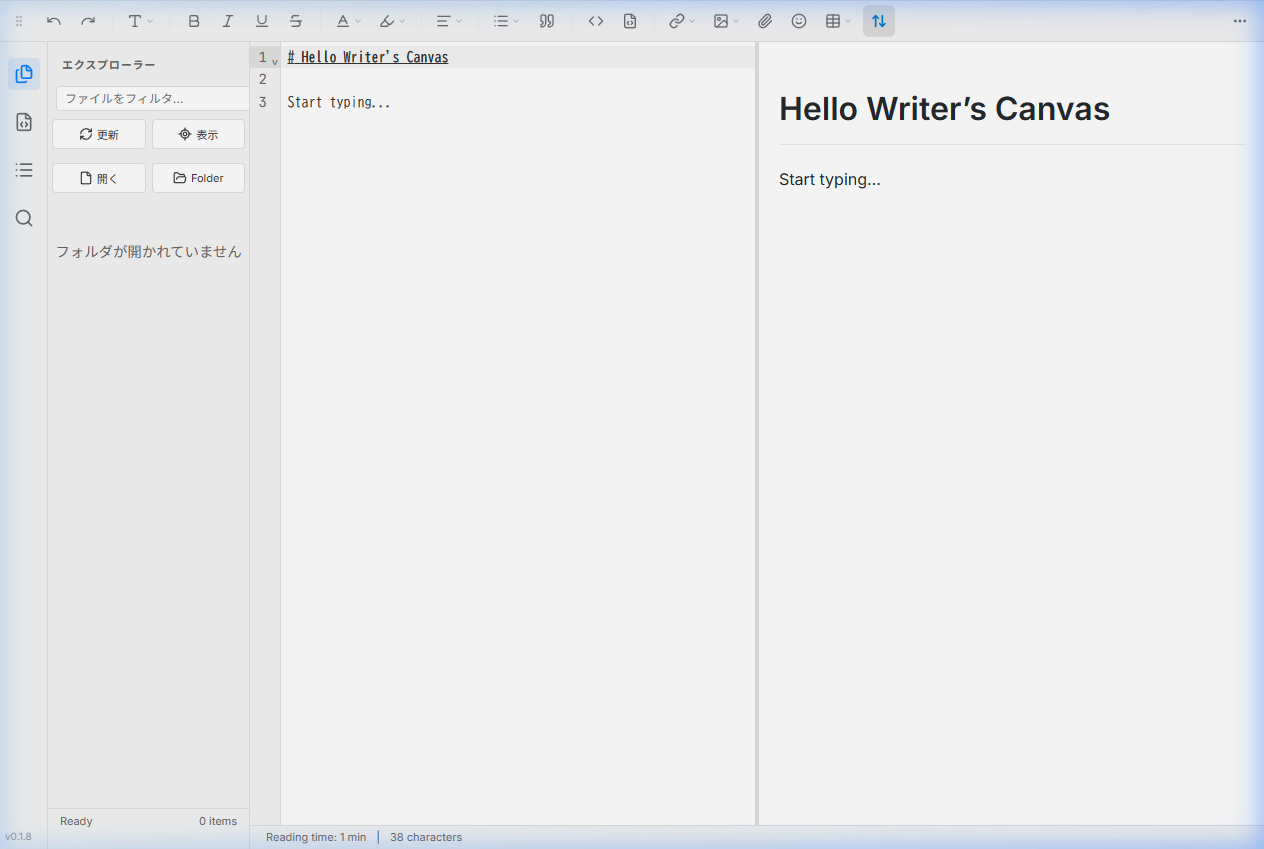Apply bold formatting

(x=194, y=21)
